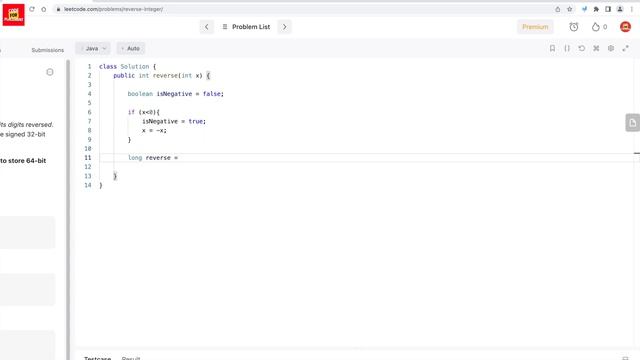The image size is (640, 360).
Task: Click line number 12 in the gutter
Action: coord(88,167)
